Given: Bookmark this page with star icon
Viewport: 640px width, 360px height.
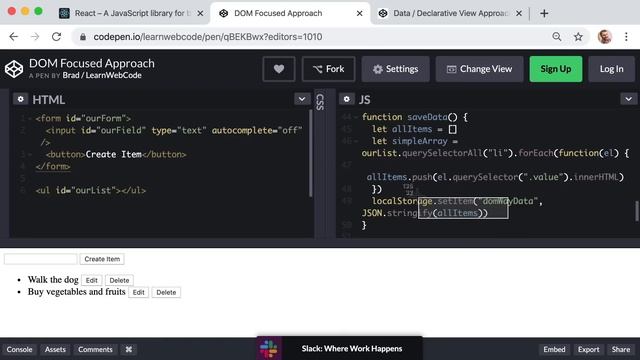Looking at the screenshot, I should [x=578, y=37].
